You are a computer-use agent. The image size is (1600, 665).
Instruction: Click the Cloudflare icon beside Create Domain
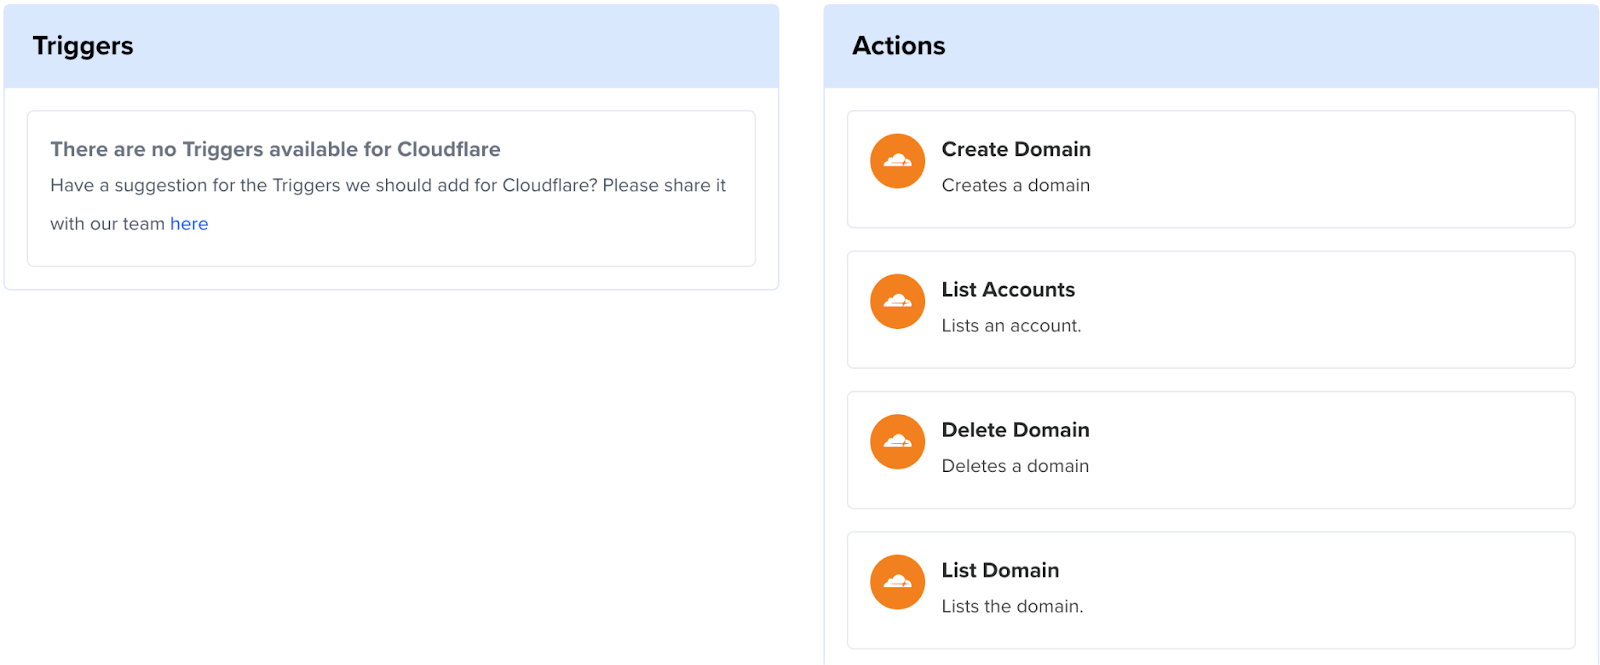pos(897,161)
